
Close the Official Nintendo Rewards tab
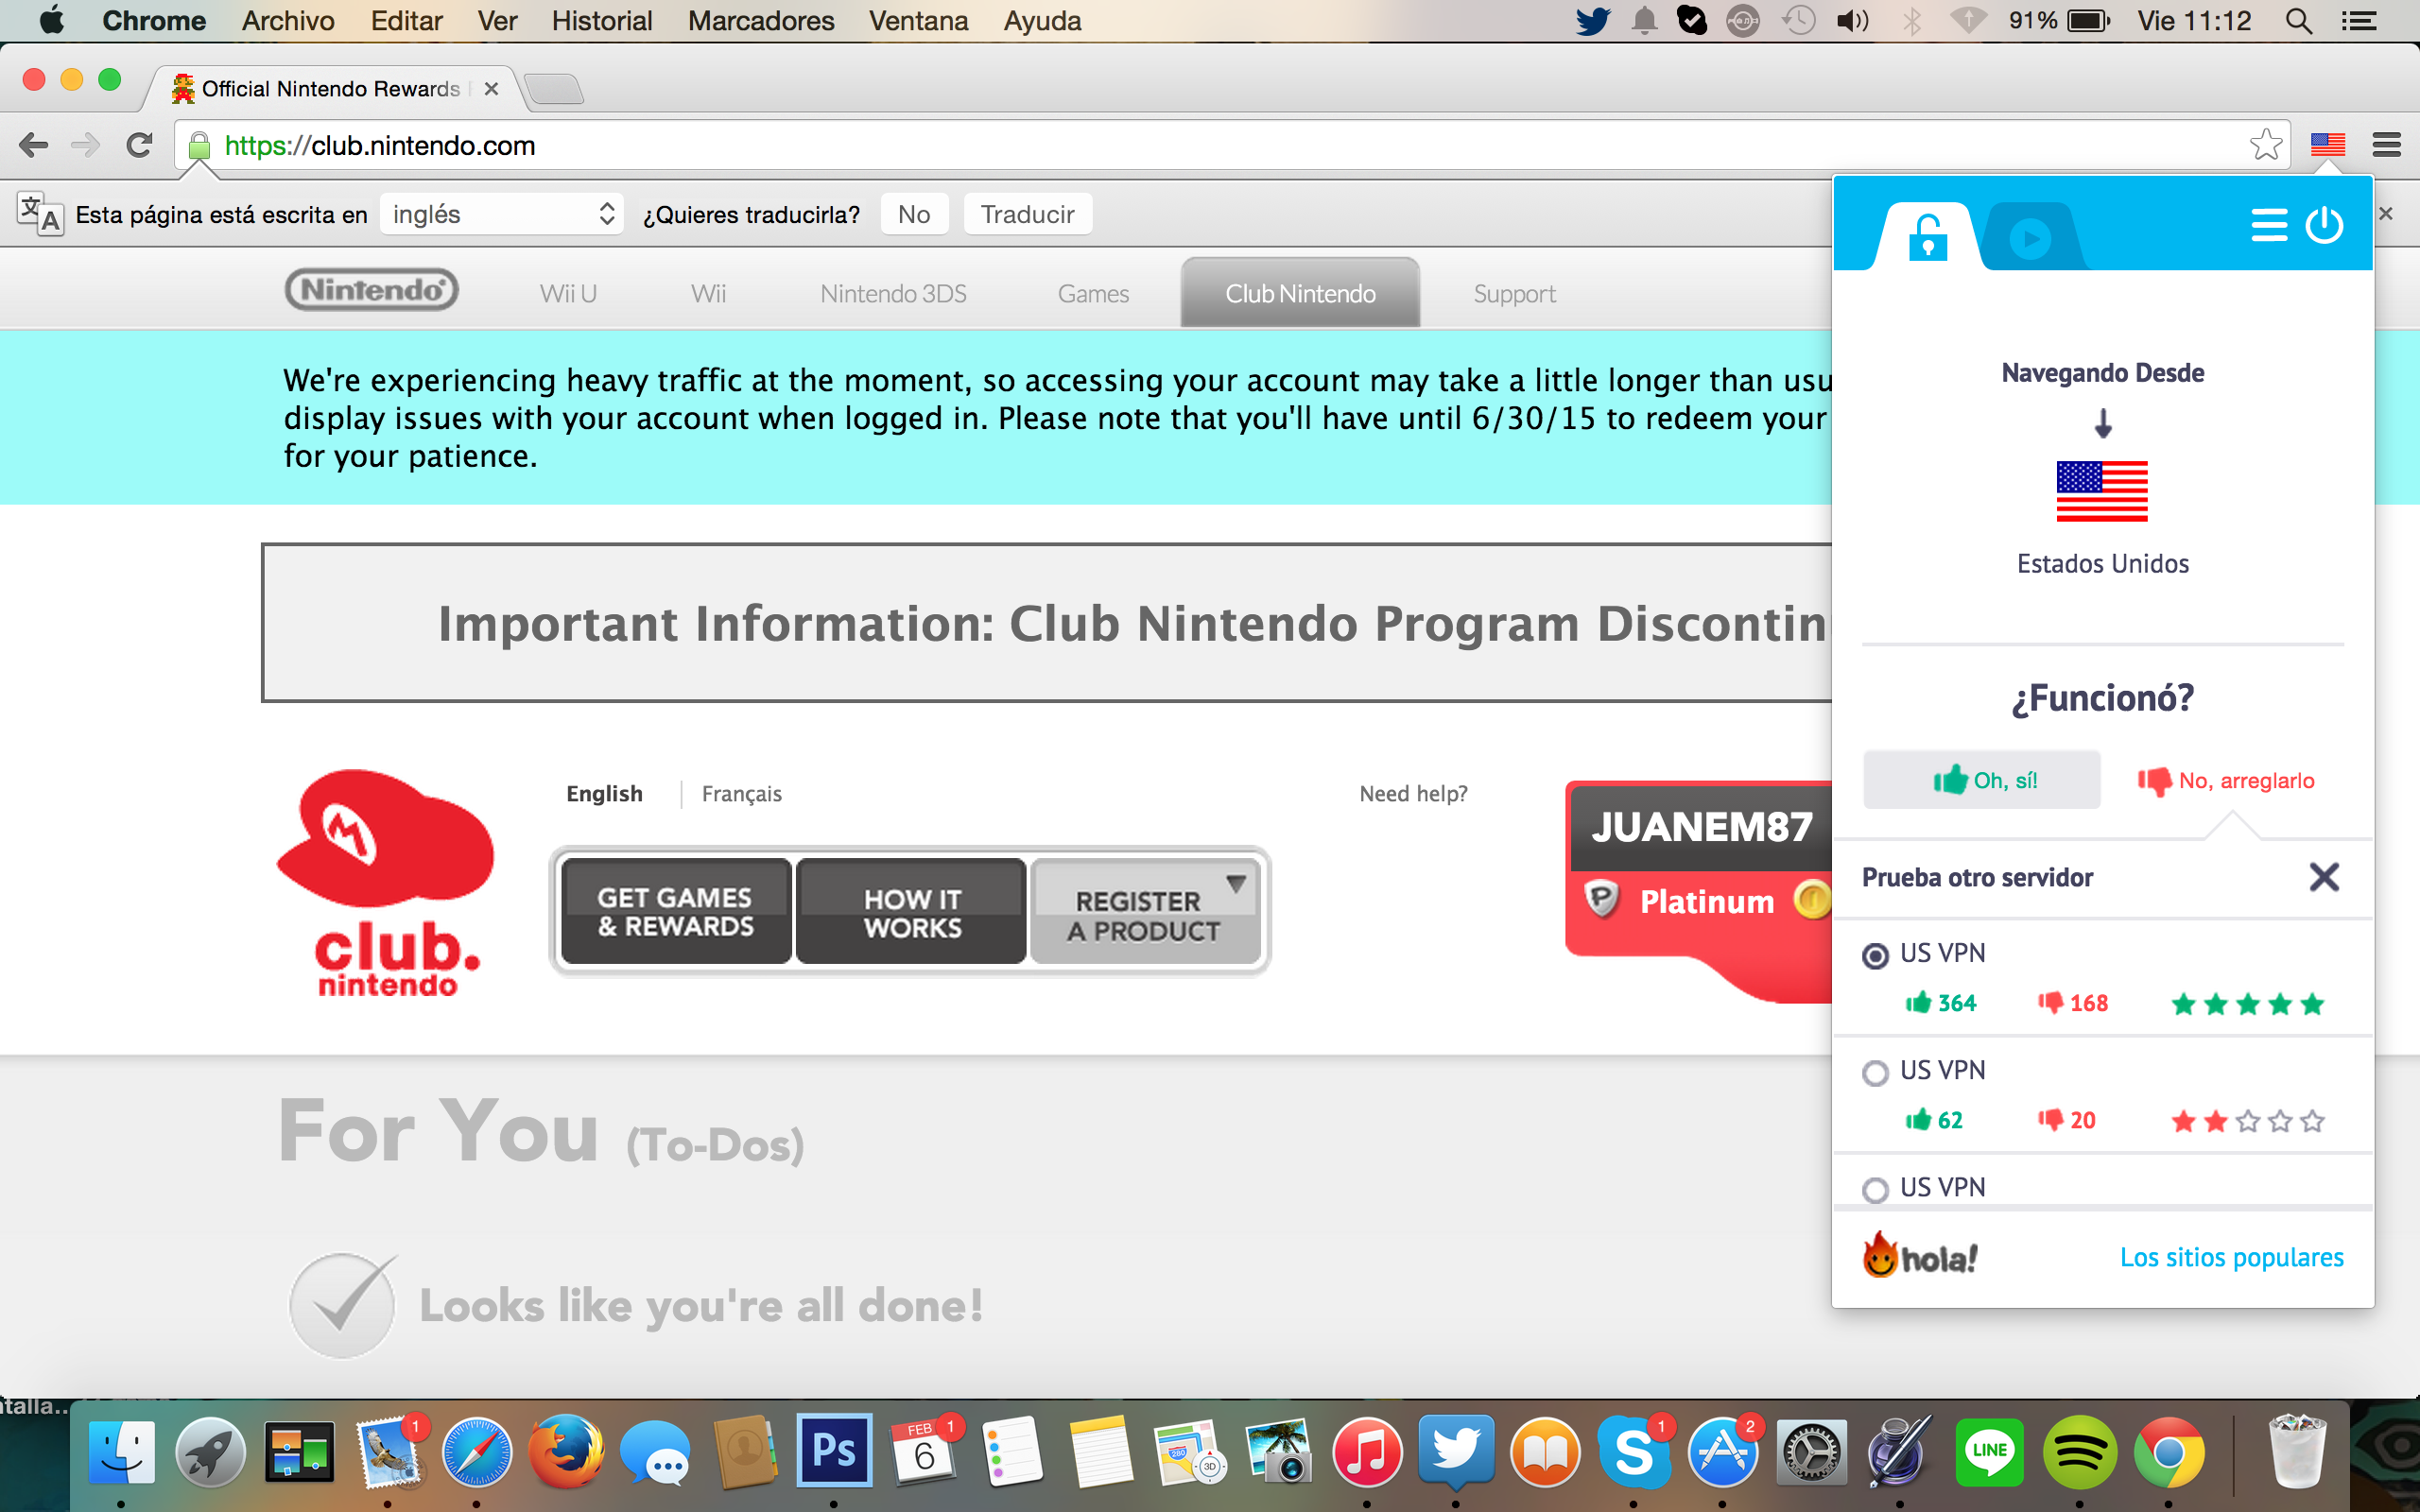[491, 89]
